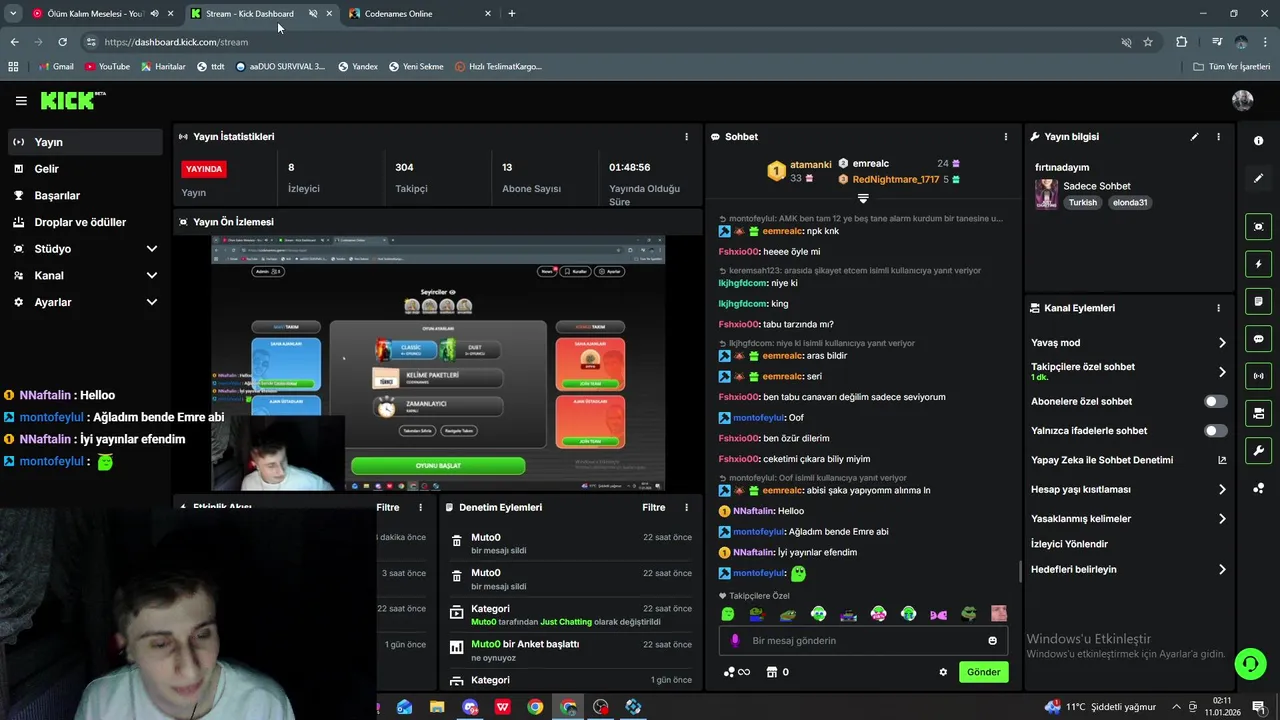Click the info icon in right sidebar
This screenshot has width=1280, height=720.
point(1258,141)
